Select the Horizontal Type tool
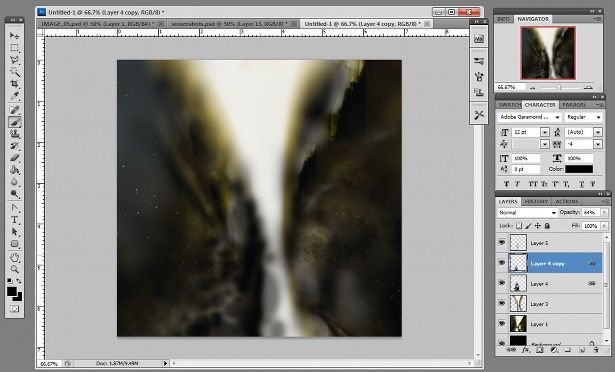The height and width of the screenshot is (372, 615). click(x=15, y=220)
